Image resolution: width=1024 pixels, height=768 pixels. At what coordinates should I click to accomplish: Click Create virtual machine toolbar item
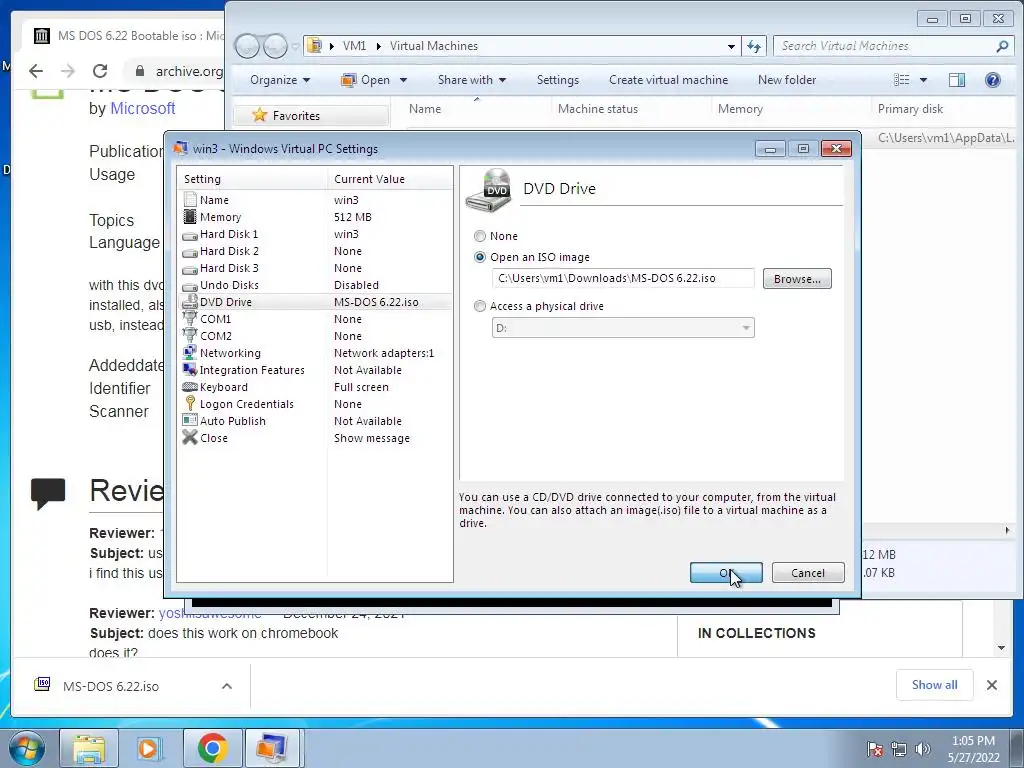click(668, 80)
